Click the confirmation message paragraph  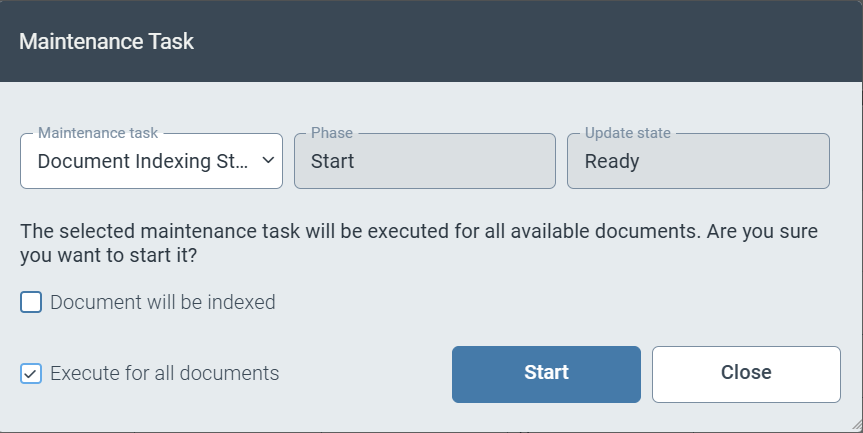point(418,243)
